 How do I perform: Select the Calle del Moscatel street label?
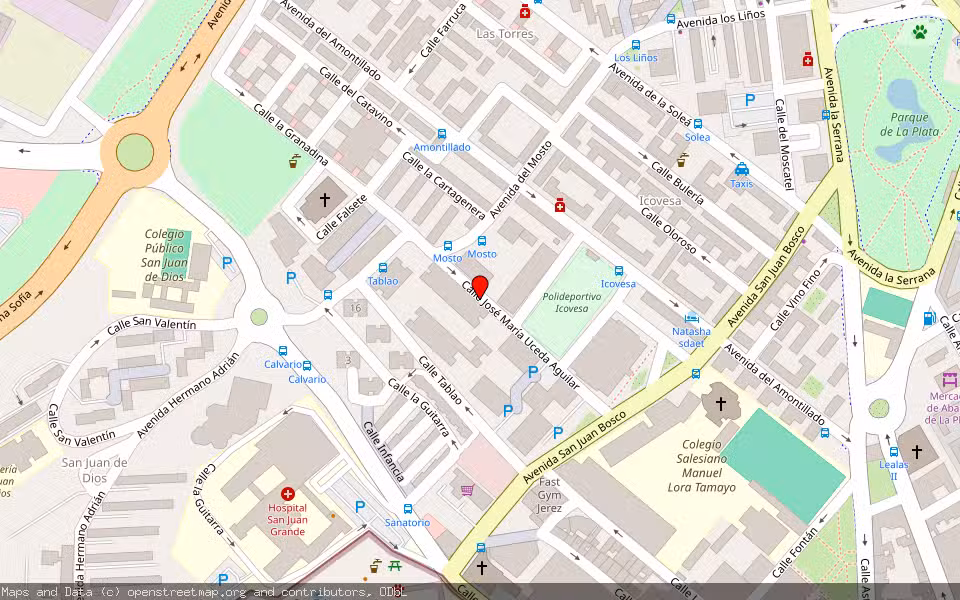(x=784, y=144)
